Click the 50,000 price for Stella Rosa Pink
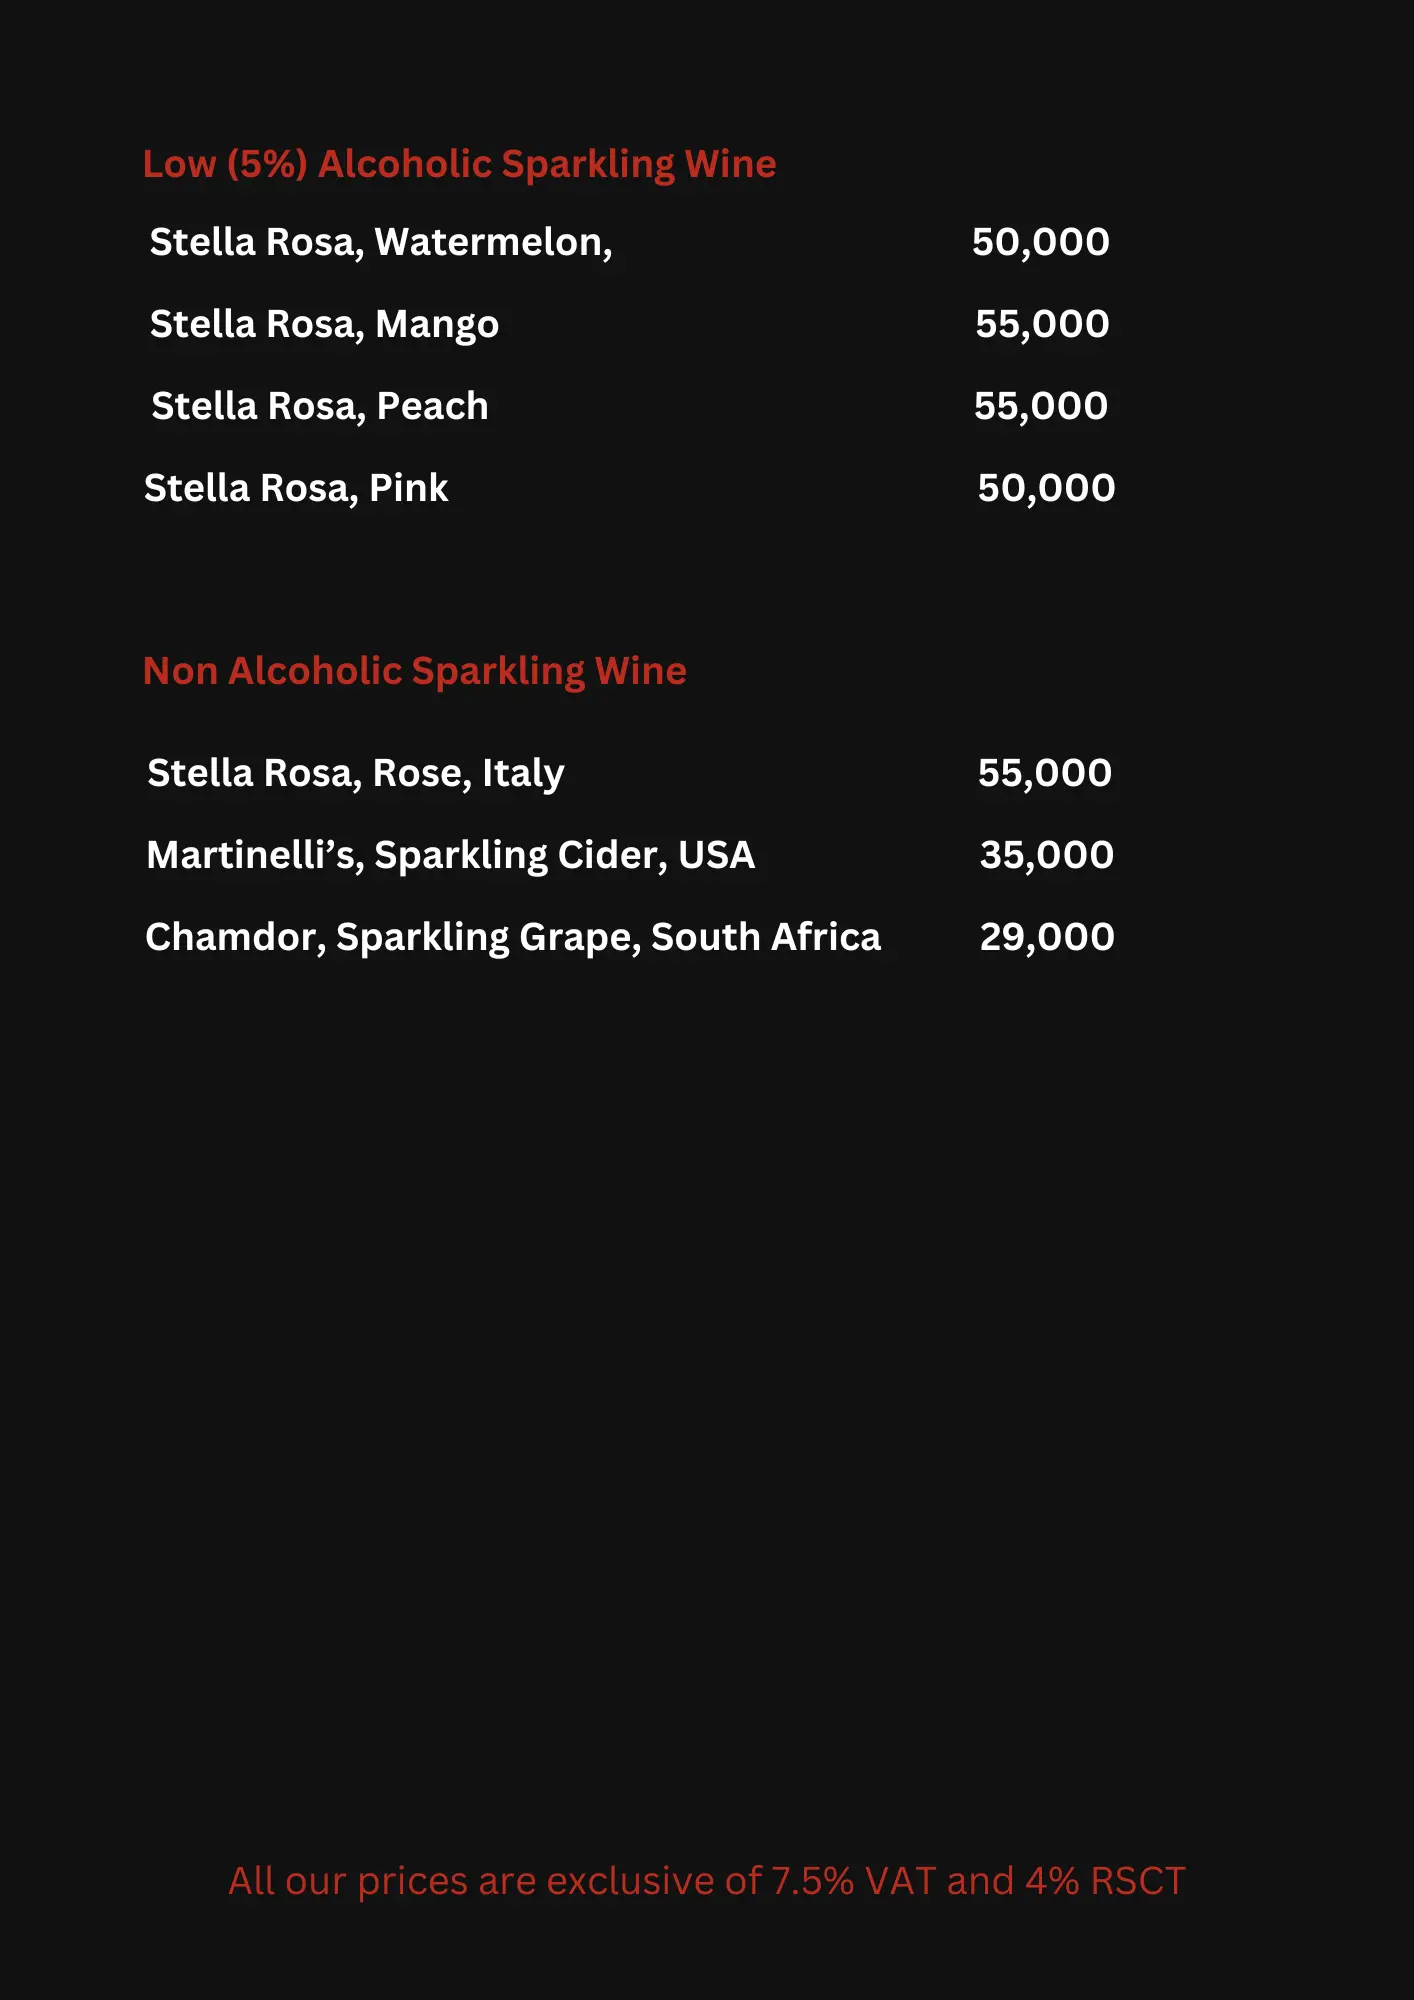 (x=1045, y=488)
